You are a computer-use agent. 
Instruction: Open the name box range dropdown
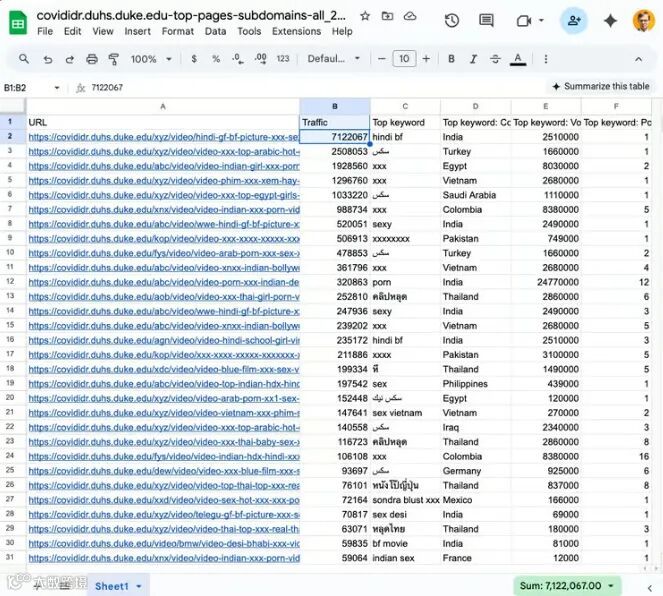pyautogui.click(x=57, y=88)
